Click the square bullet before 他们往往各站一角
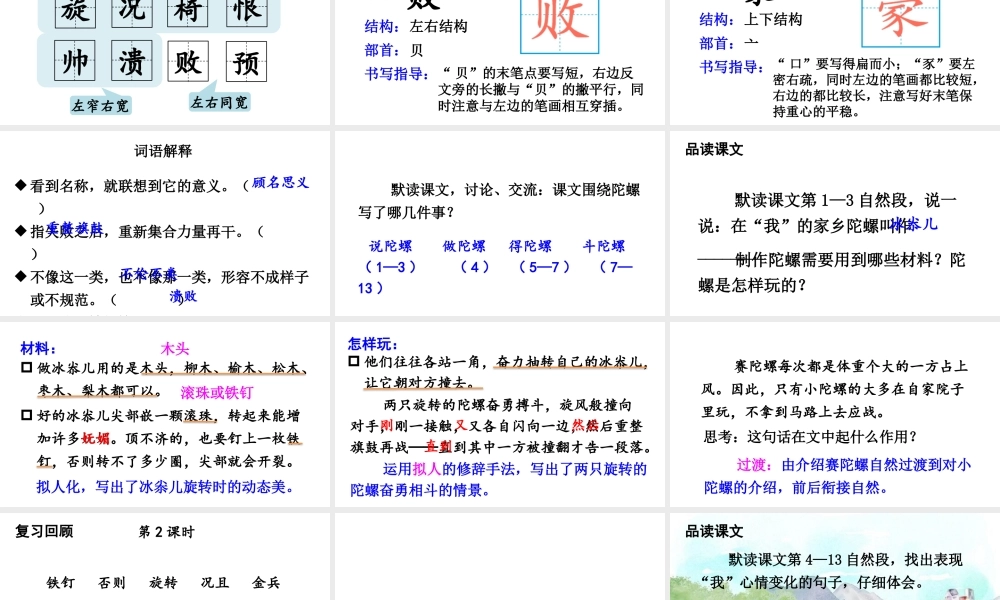 (354, 362)
